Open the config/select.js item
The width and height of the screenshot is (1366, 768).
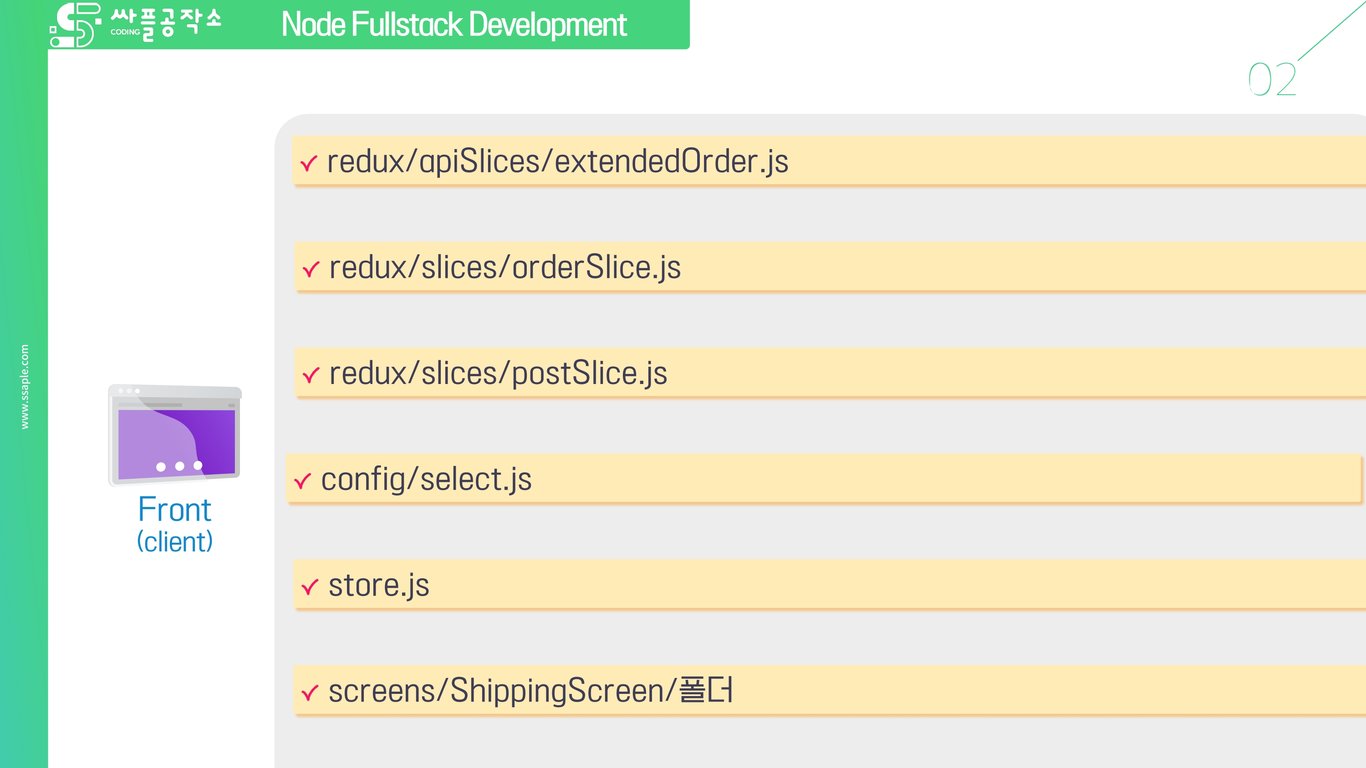tap(426, 480)
